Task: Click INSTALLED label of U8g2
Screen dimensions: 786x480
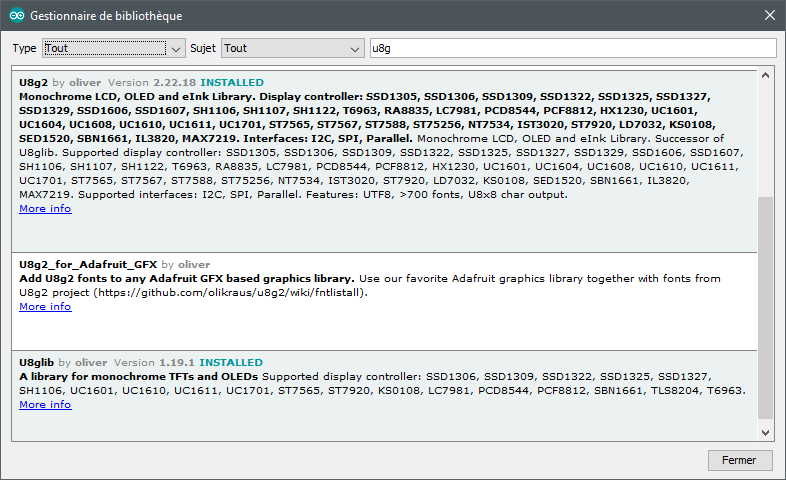Action: (x=232, y=83)
